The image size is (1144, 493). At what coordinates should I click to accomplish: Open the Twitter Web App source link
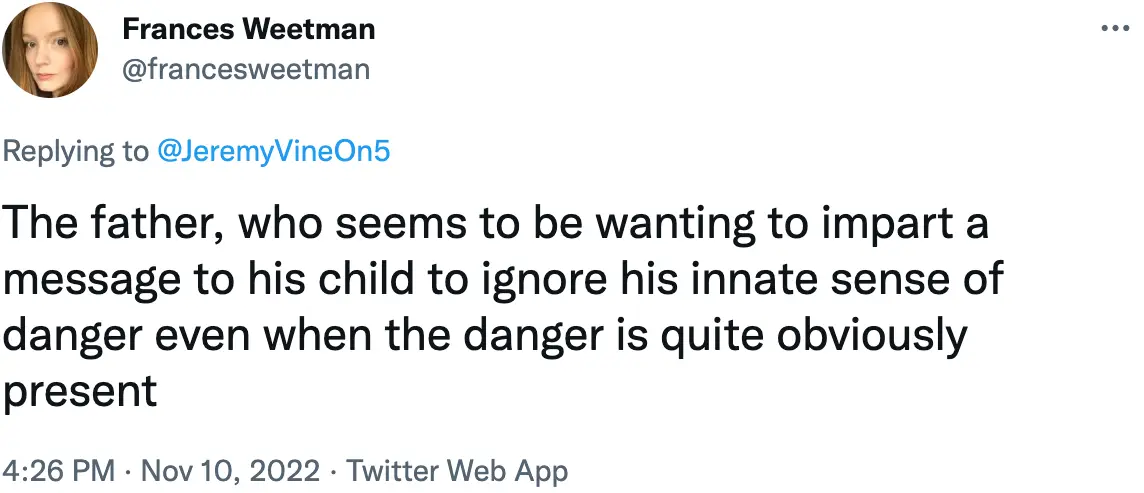pyautogui.click(x=456, y=471)
